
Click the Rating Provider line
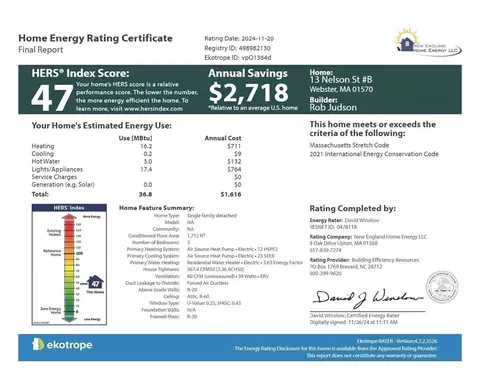pos(364,260)
